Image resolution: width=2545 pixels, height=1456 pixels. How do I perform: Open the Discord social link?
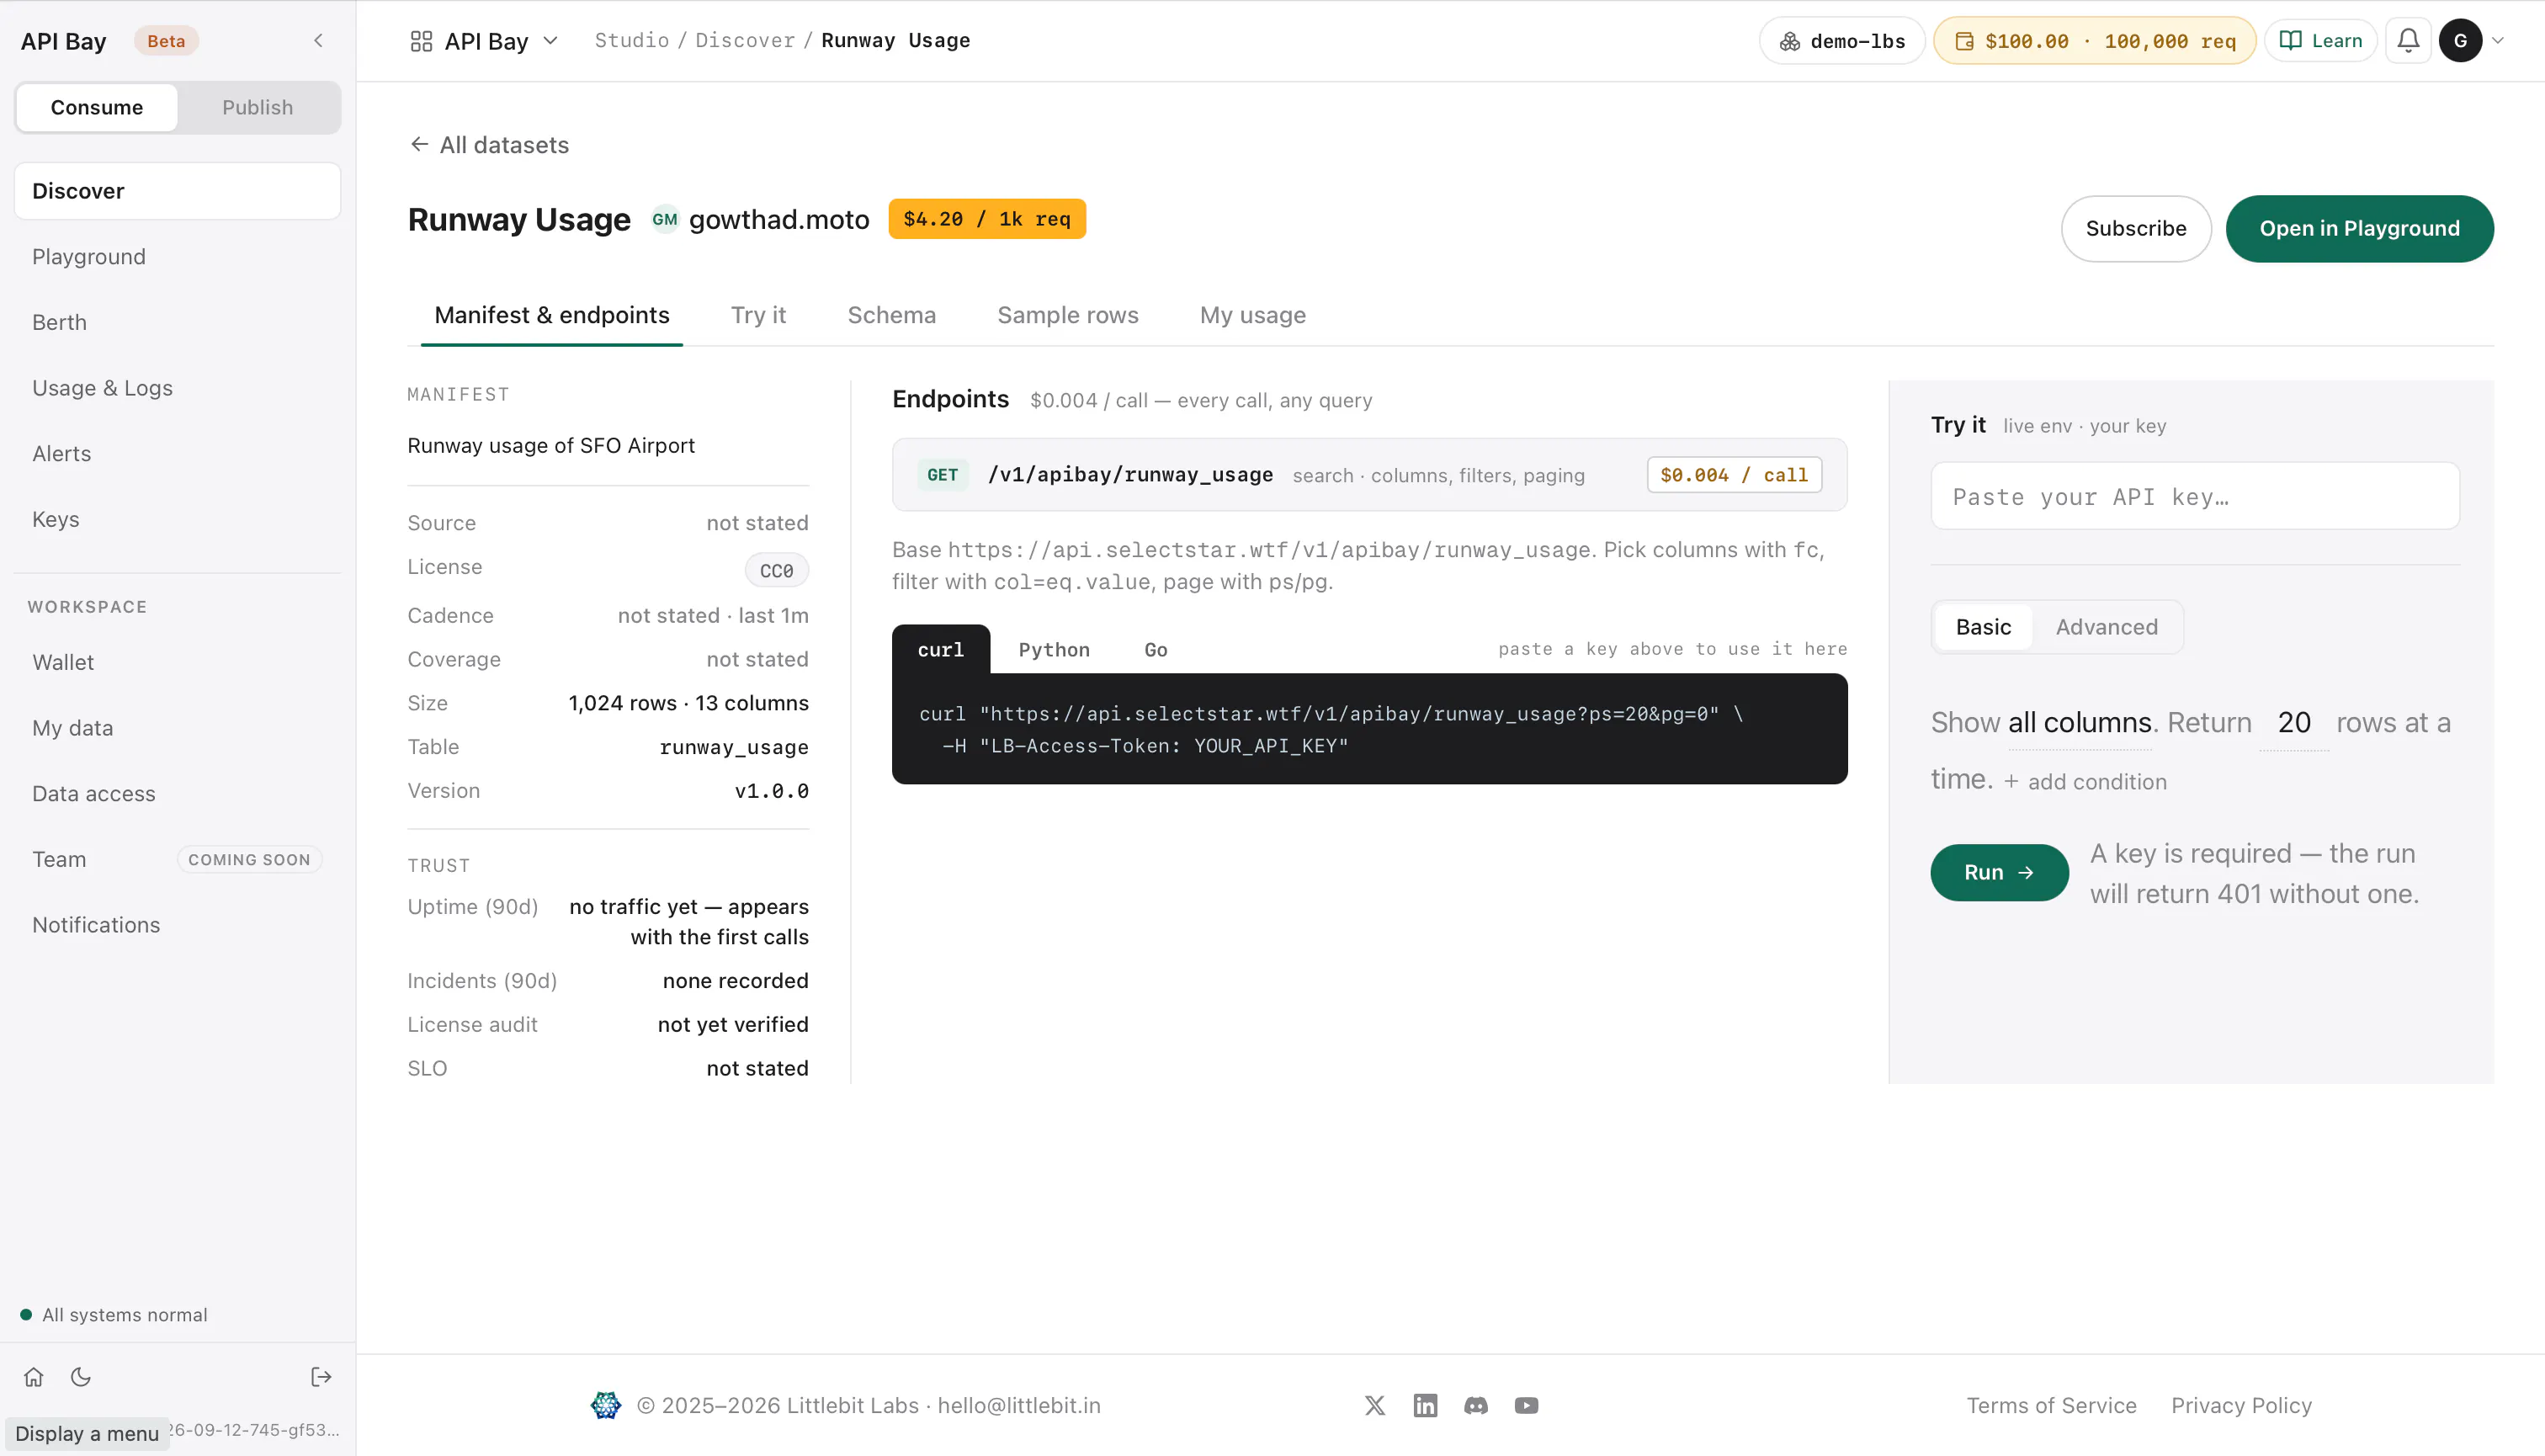click(1476, 1405)
